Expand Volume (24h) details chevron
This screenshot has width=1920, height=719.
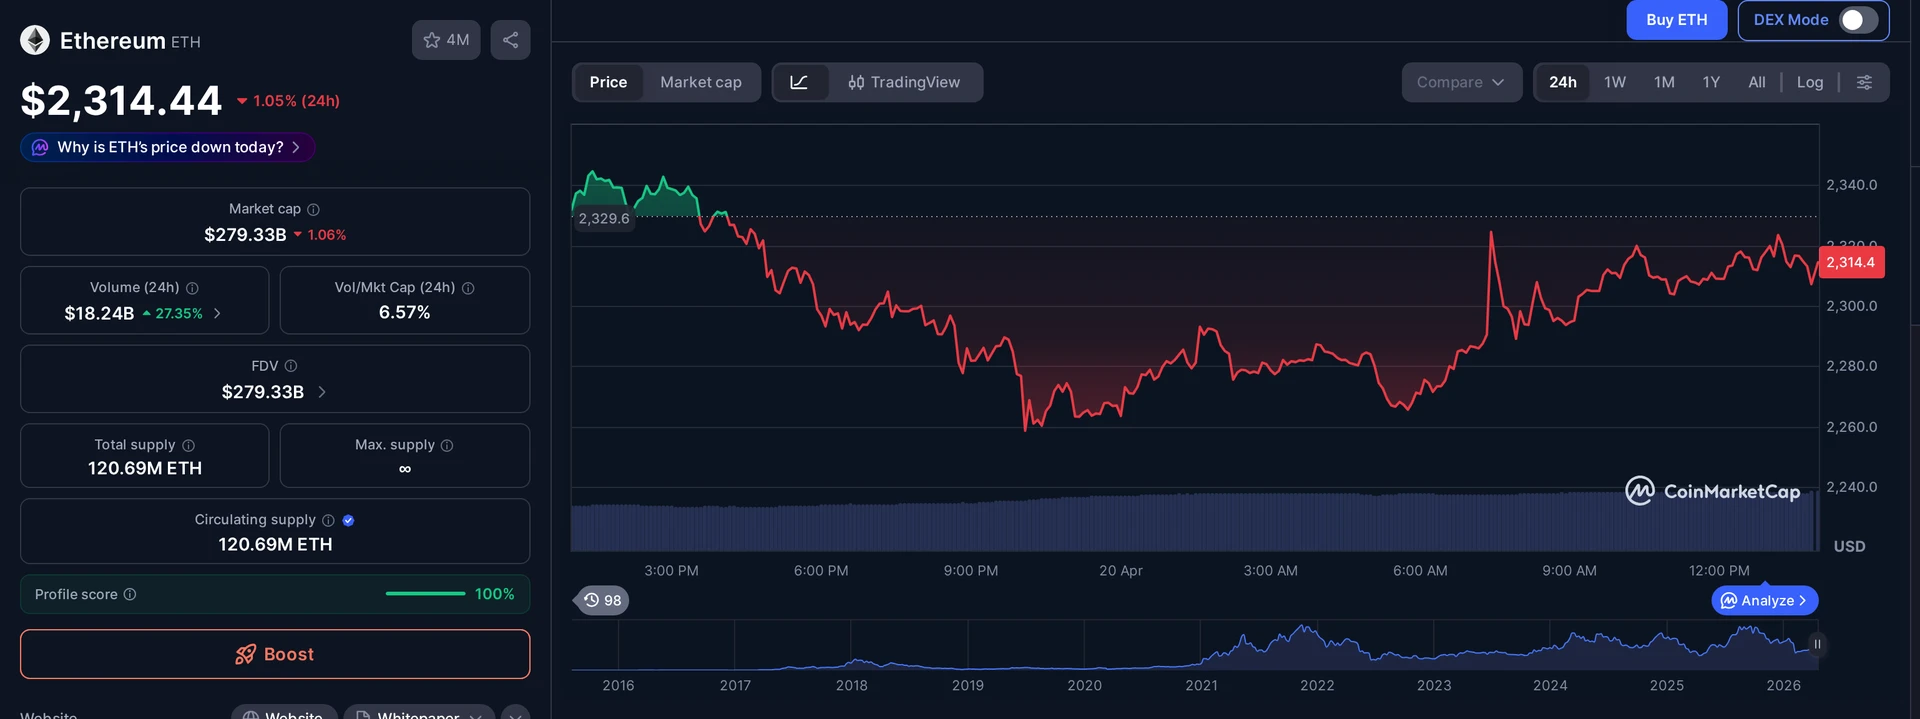coord(217,313)
